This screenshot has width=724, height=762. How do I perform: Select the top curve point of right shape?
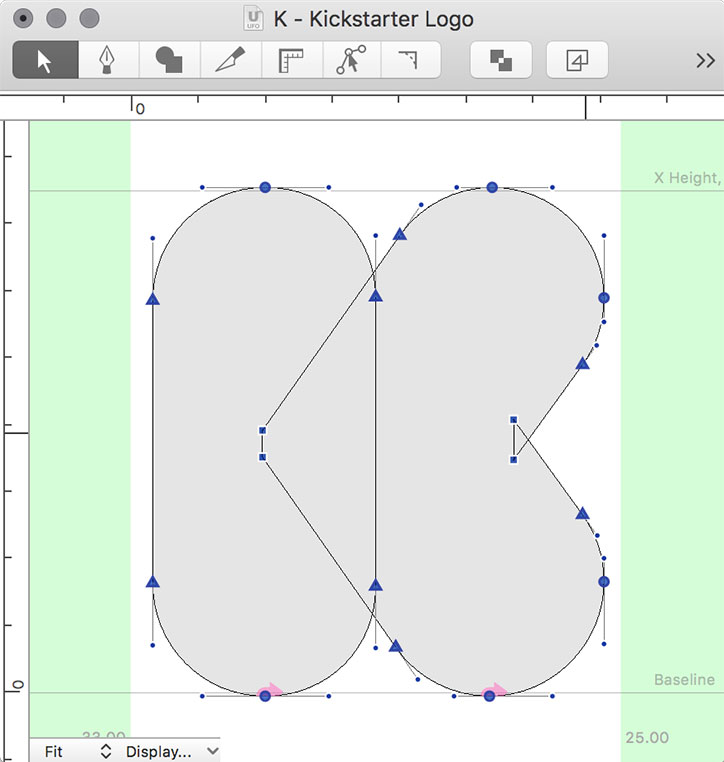pos(492,187)
